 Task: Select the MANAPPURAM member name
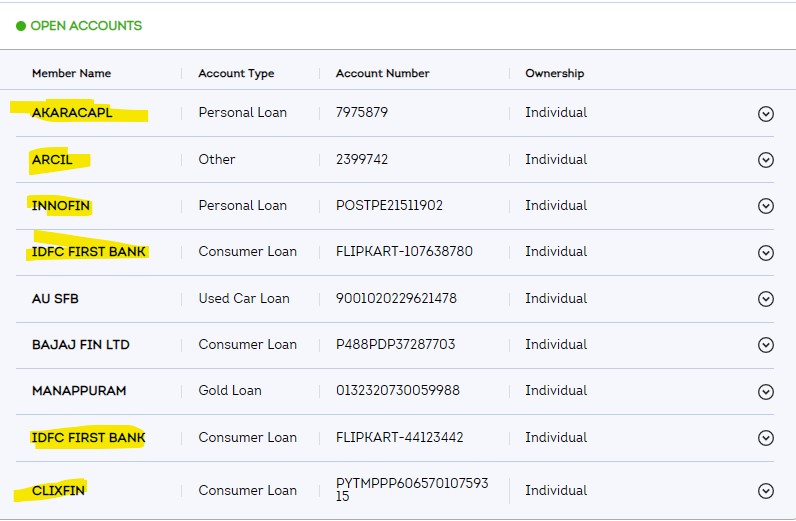pos(79,390)
